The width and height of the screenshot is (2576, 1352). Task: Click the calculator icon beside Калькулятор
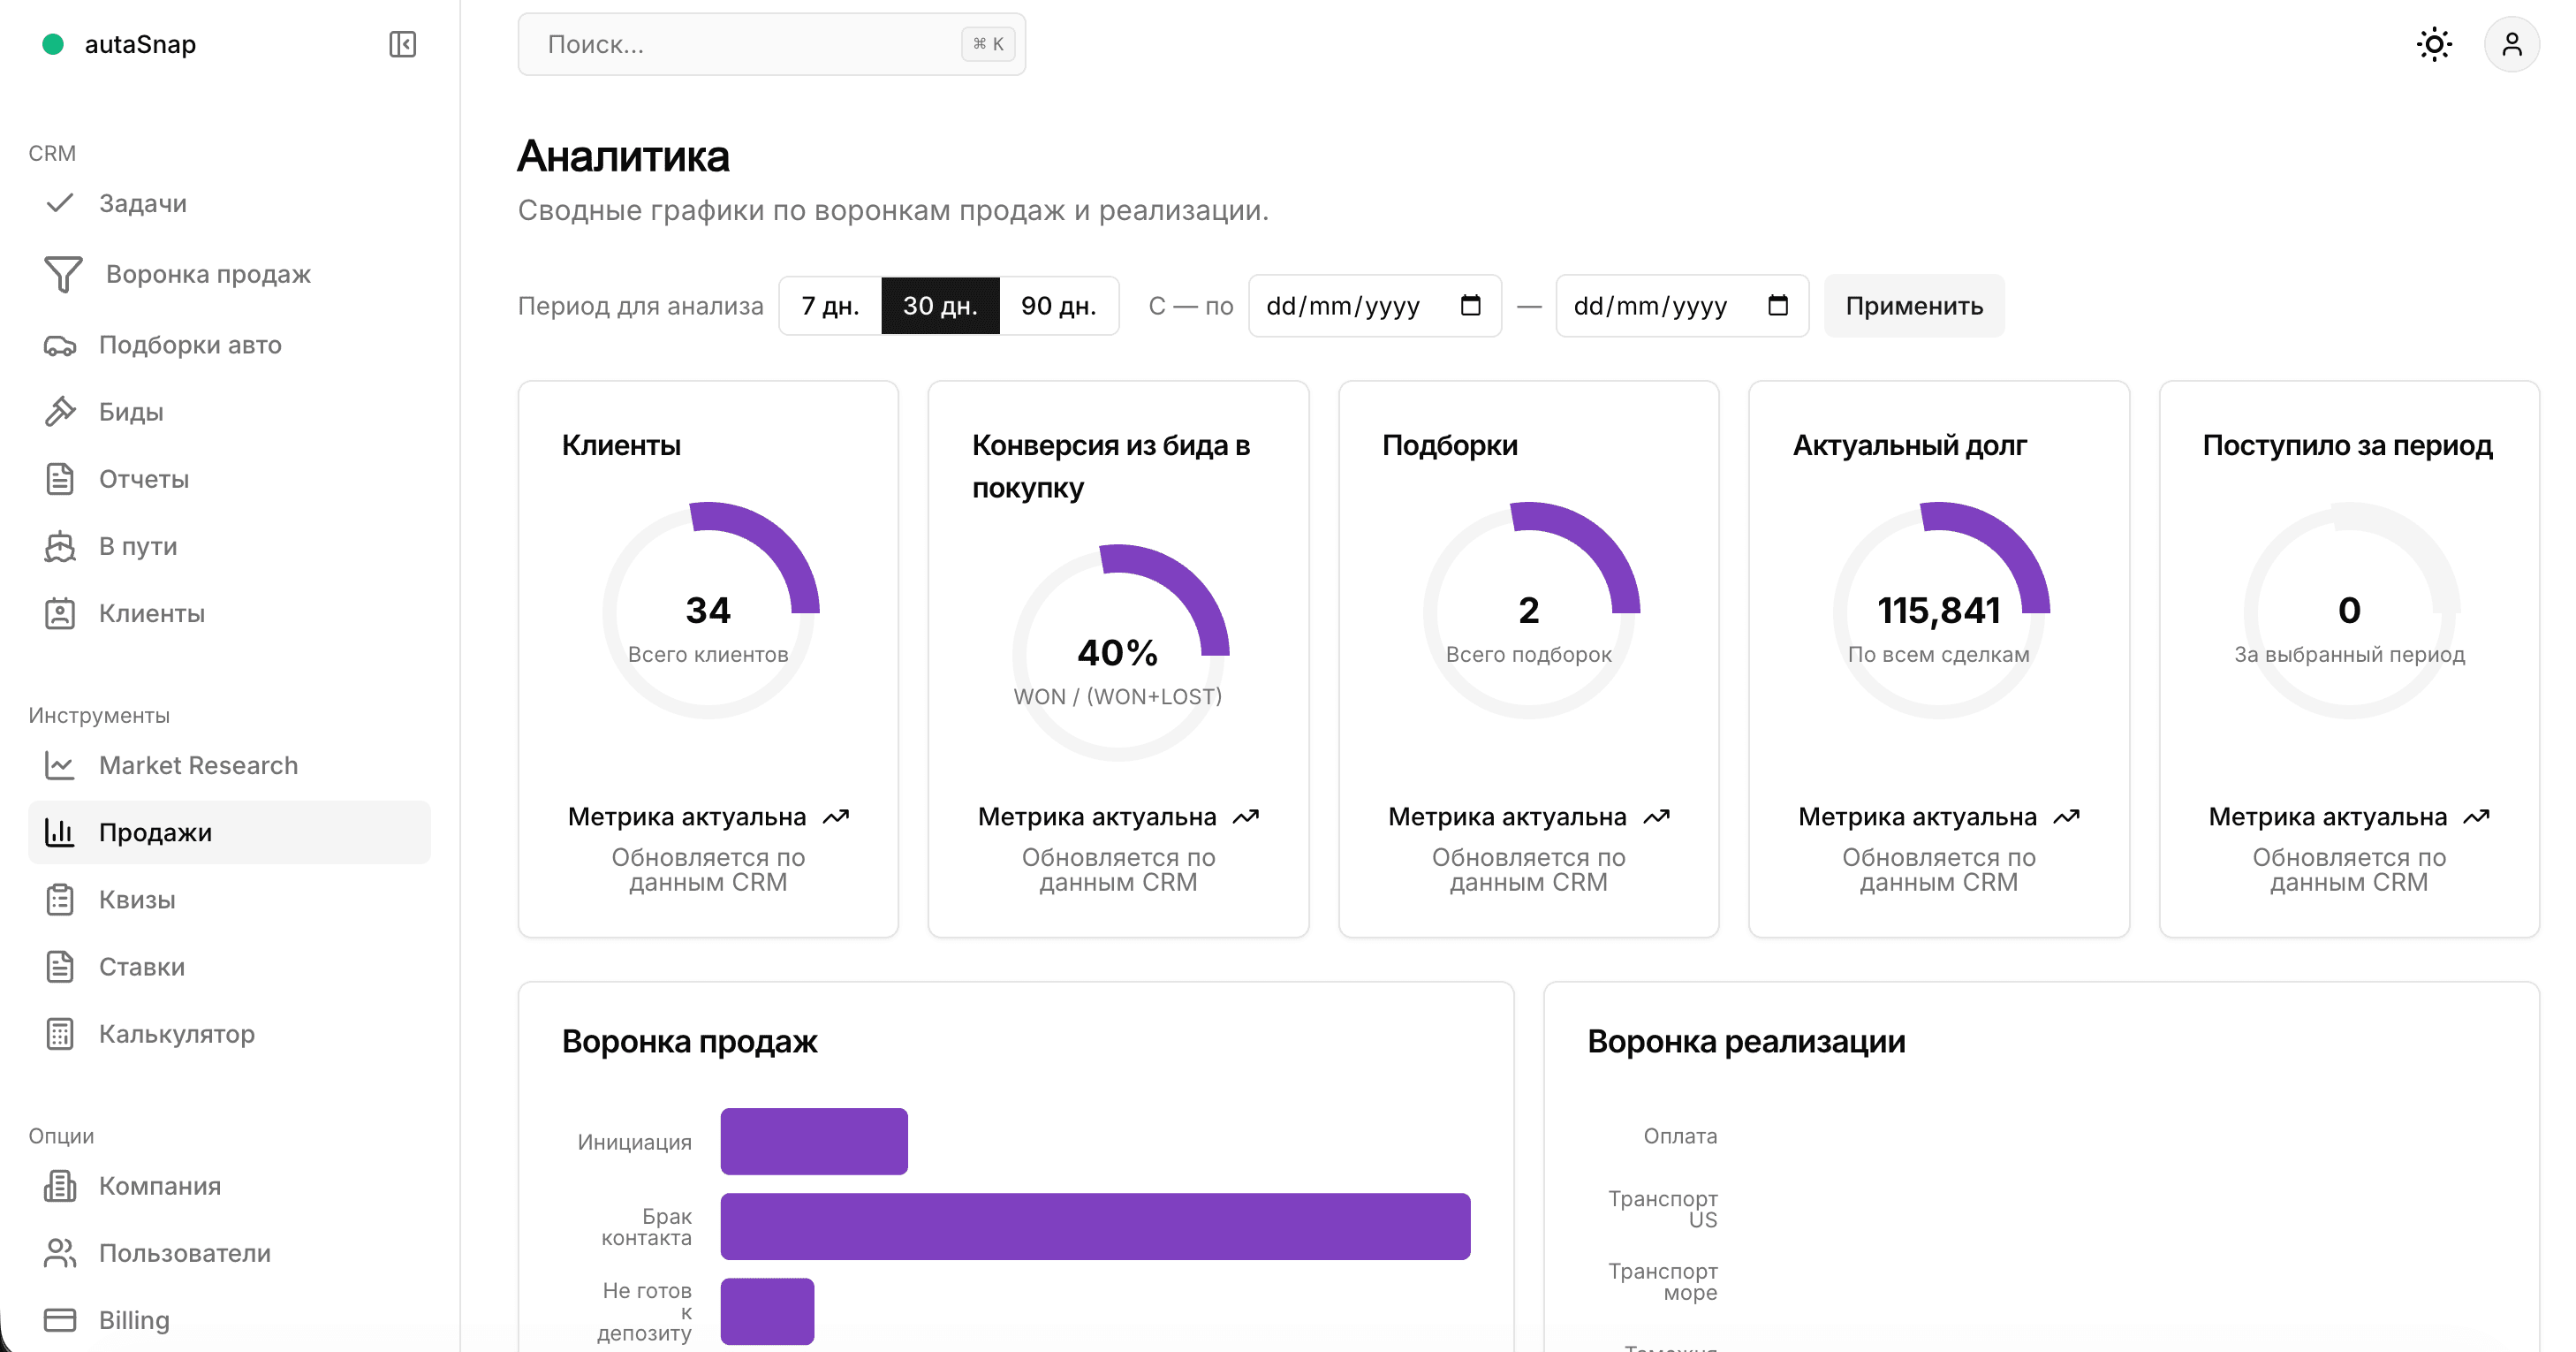coord(60,1033)
